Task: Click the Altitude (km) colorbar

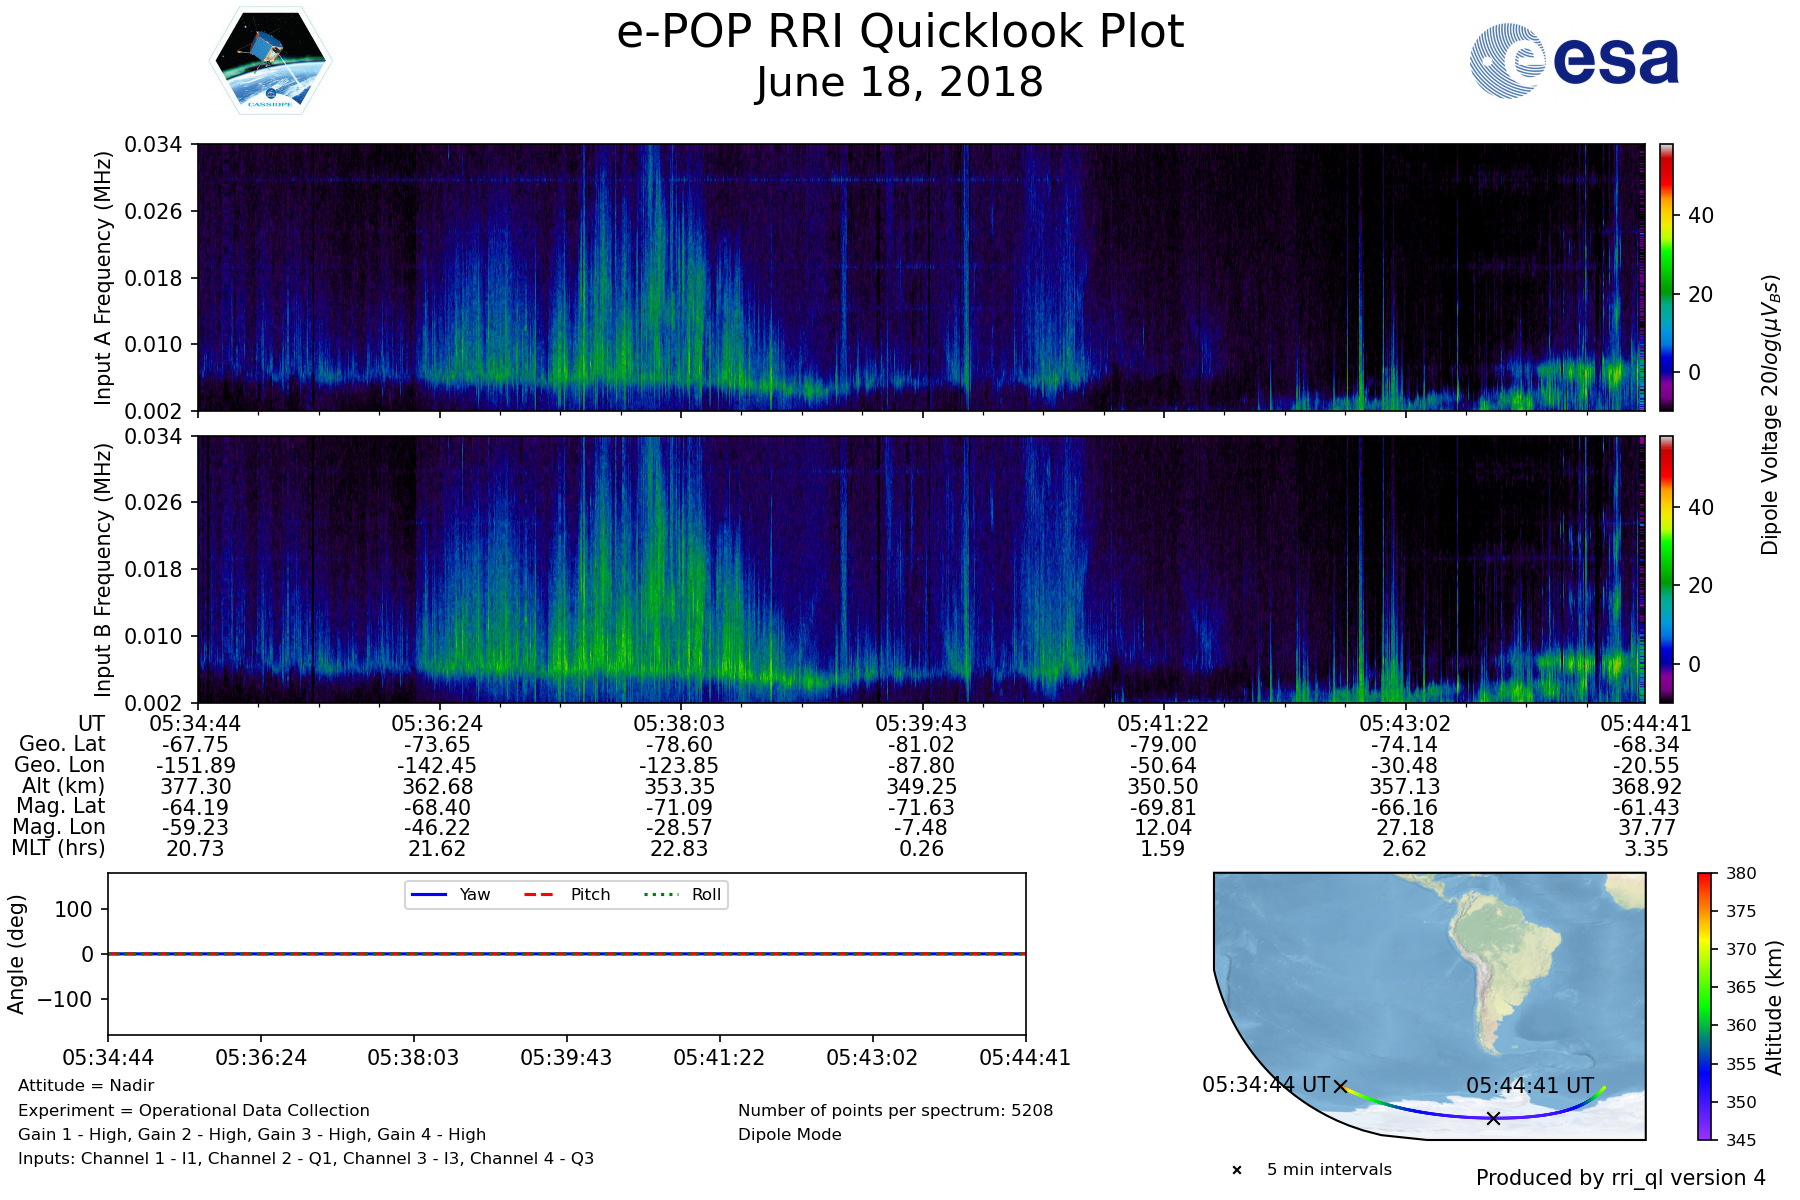Action: tap(1705, 1006)
